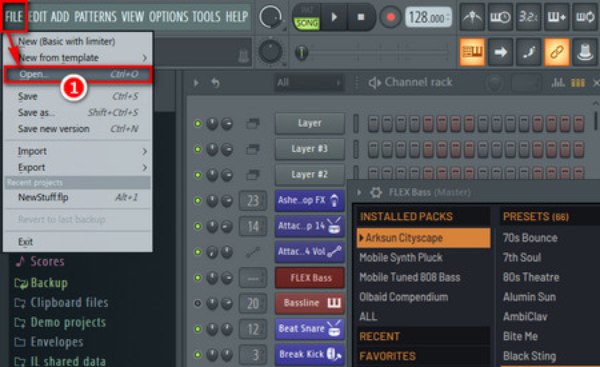Click the Channel rack speaker icon

(374, 83)
